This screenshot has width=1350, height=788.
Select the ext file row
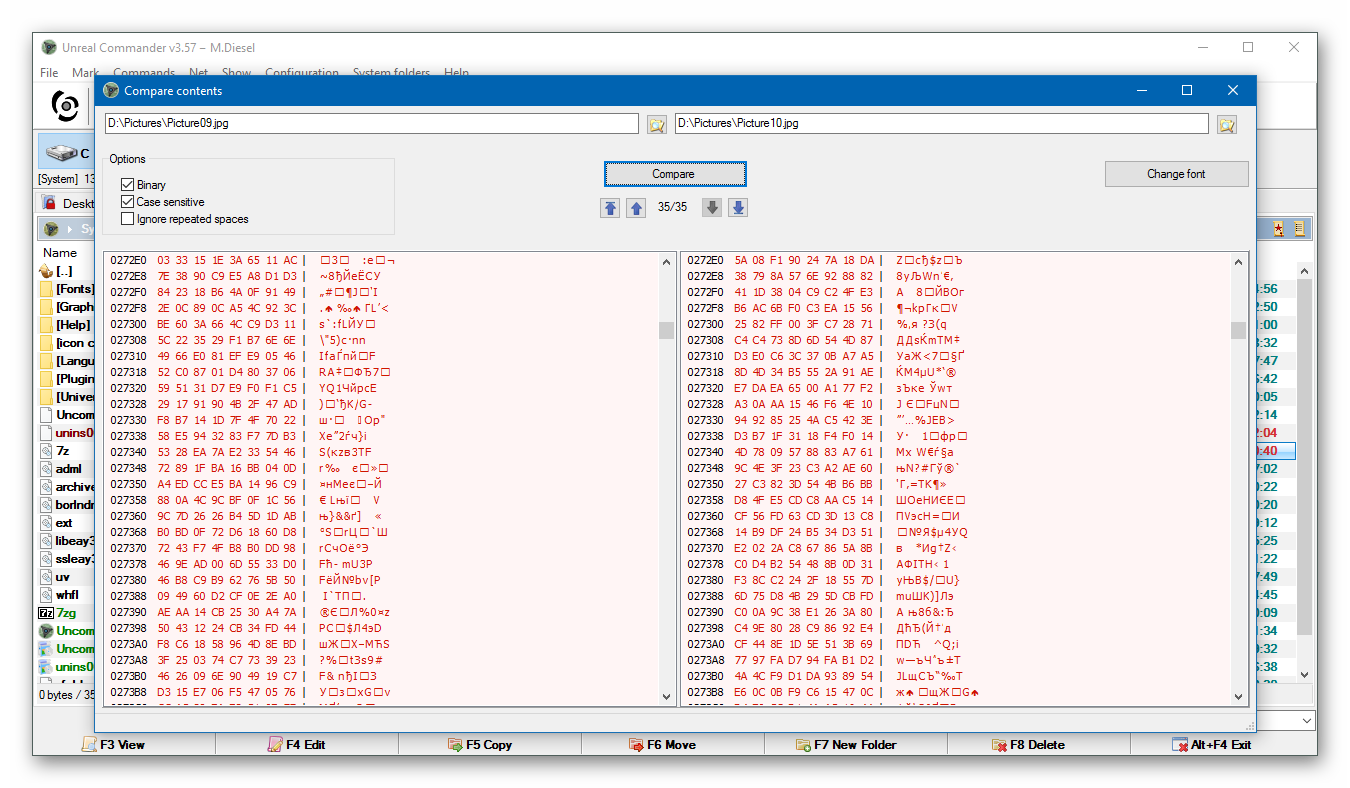pos(65,523)
